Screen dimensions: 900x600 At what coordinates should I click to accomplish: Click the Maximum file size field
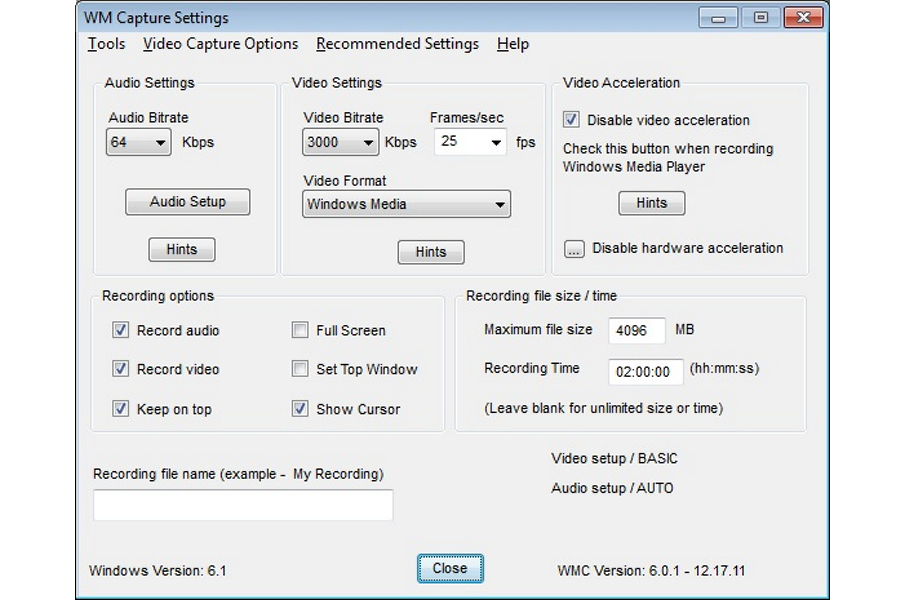pyautogui.click(x=637, y=330)
